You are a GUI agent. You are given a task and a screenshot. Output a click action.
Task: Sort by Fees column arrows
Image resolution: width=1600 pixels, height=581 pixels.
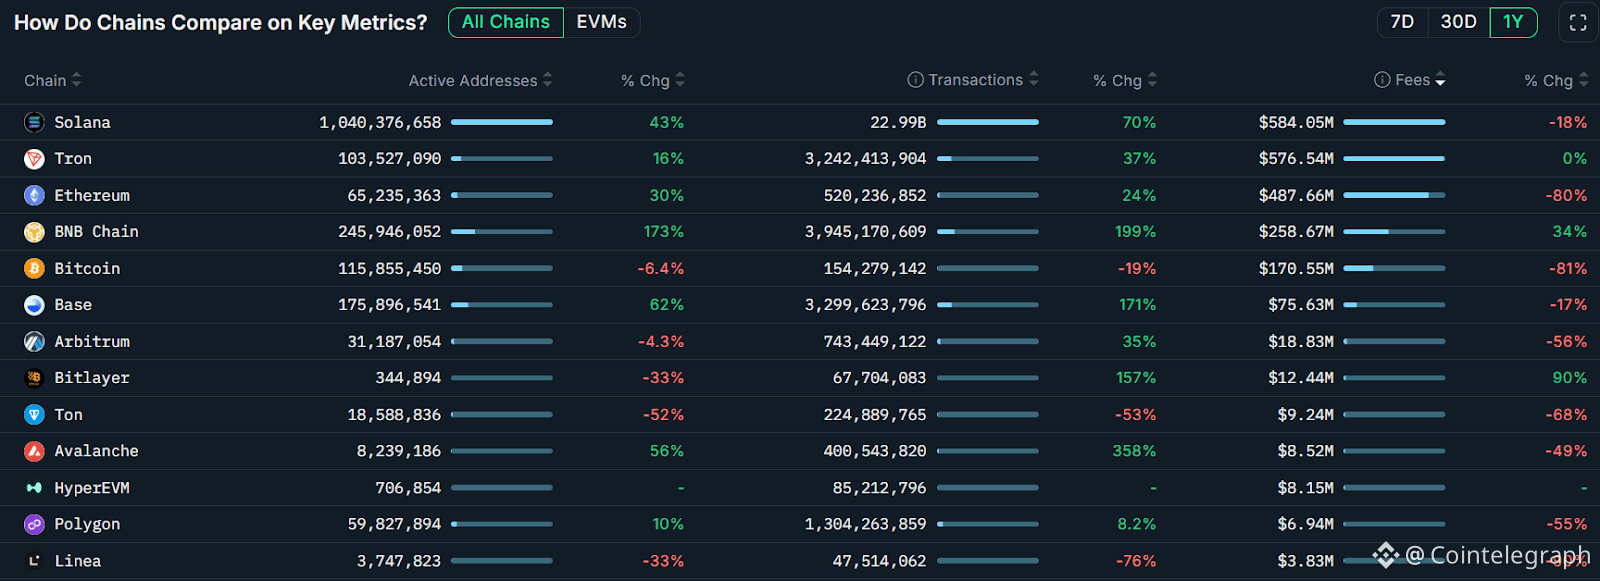pyautogui.click(x=1440, y=80)
